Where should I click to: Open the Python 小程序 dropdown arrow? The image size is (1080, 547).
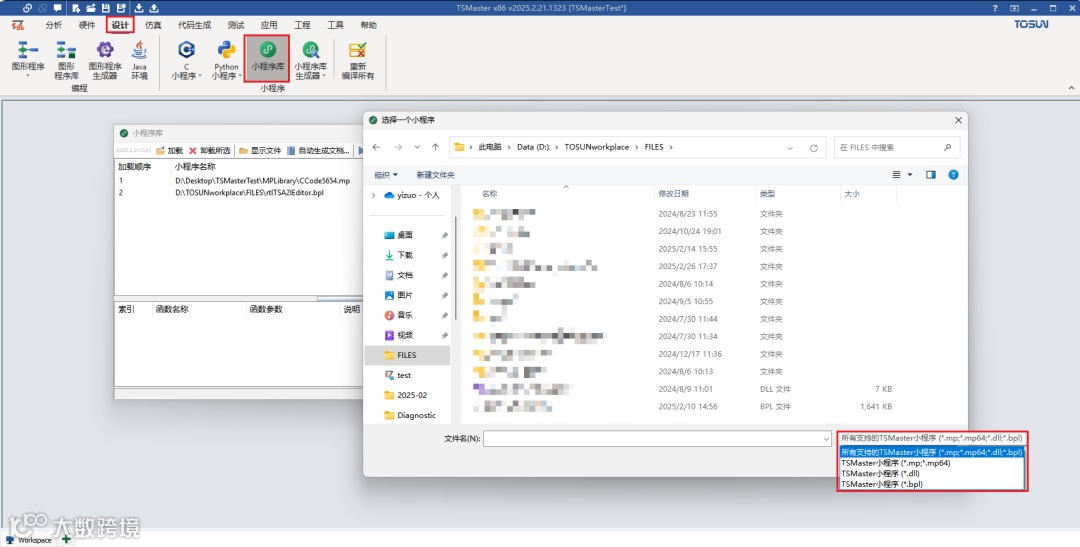click(240, 76)
